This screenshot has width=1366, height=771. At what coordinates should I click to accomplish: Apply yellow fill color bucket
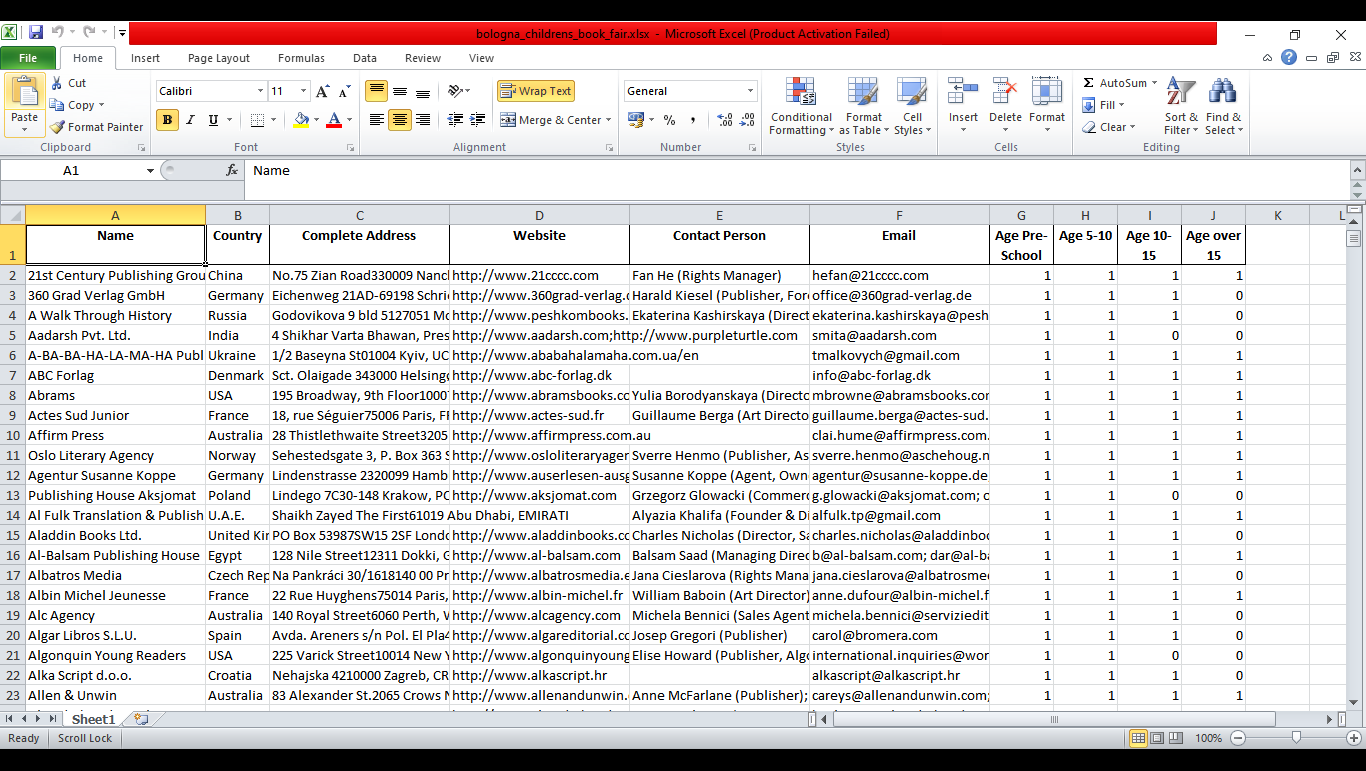[x=301, y=120]
